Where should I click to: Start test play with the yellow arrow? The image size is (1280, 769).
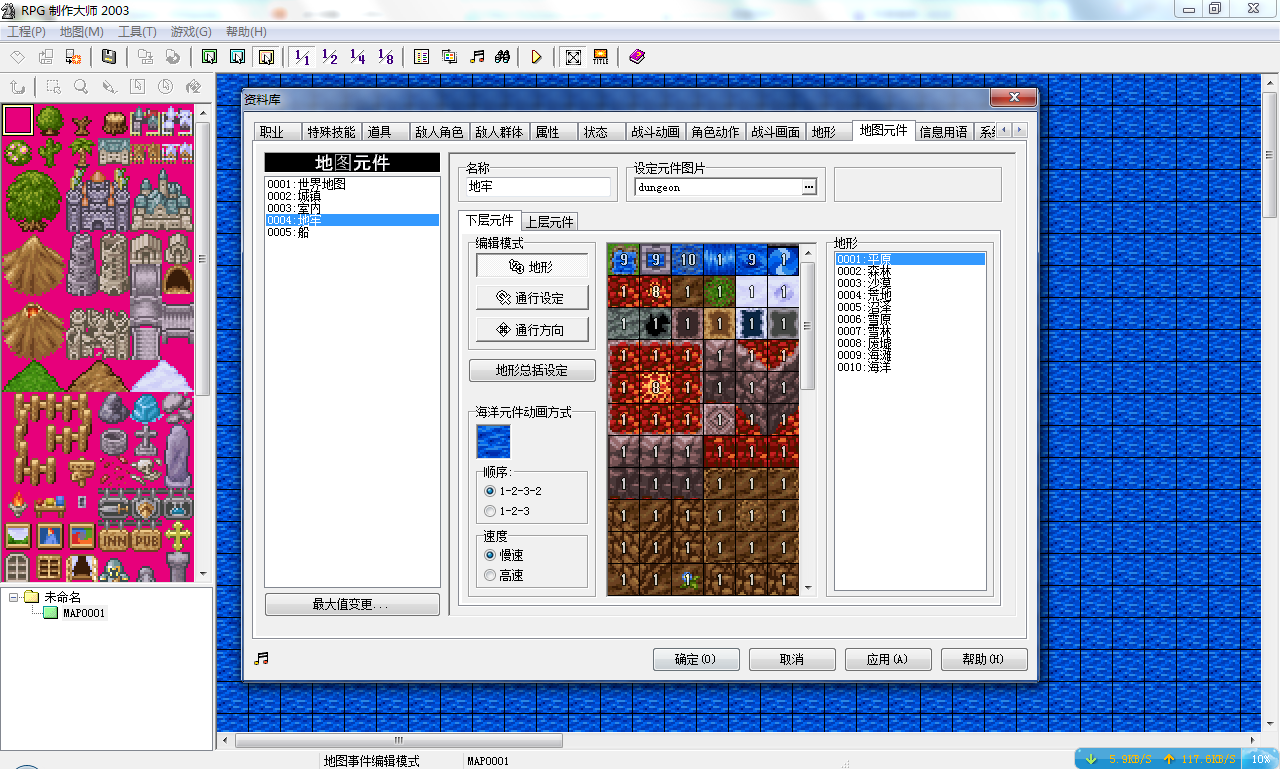[537, 56]
